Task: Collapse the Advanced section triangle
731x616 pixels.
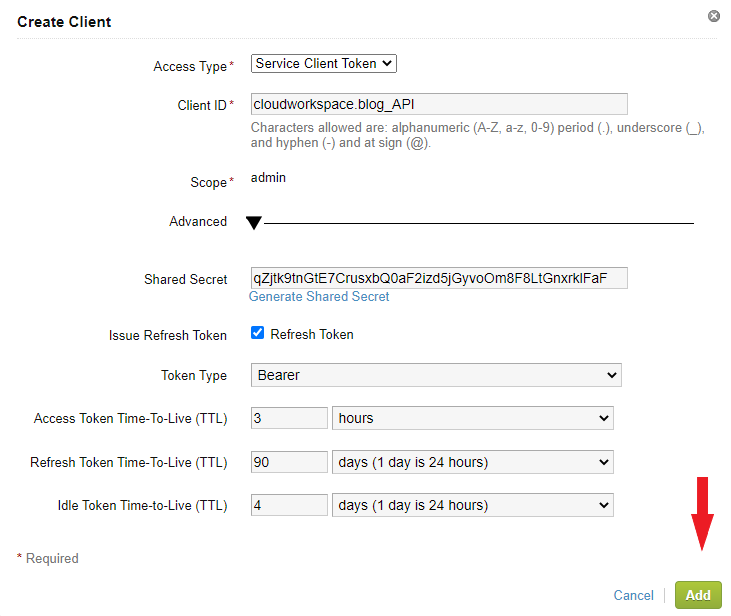Action: [254, 223]
